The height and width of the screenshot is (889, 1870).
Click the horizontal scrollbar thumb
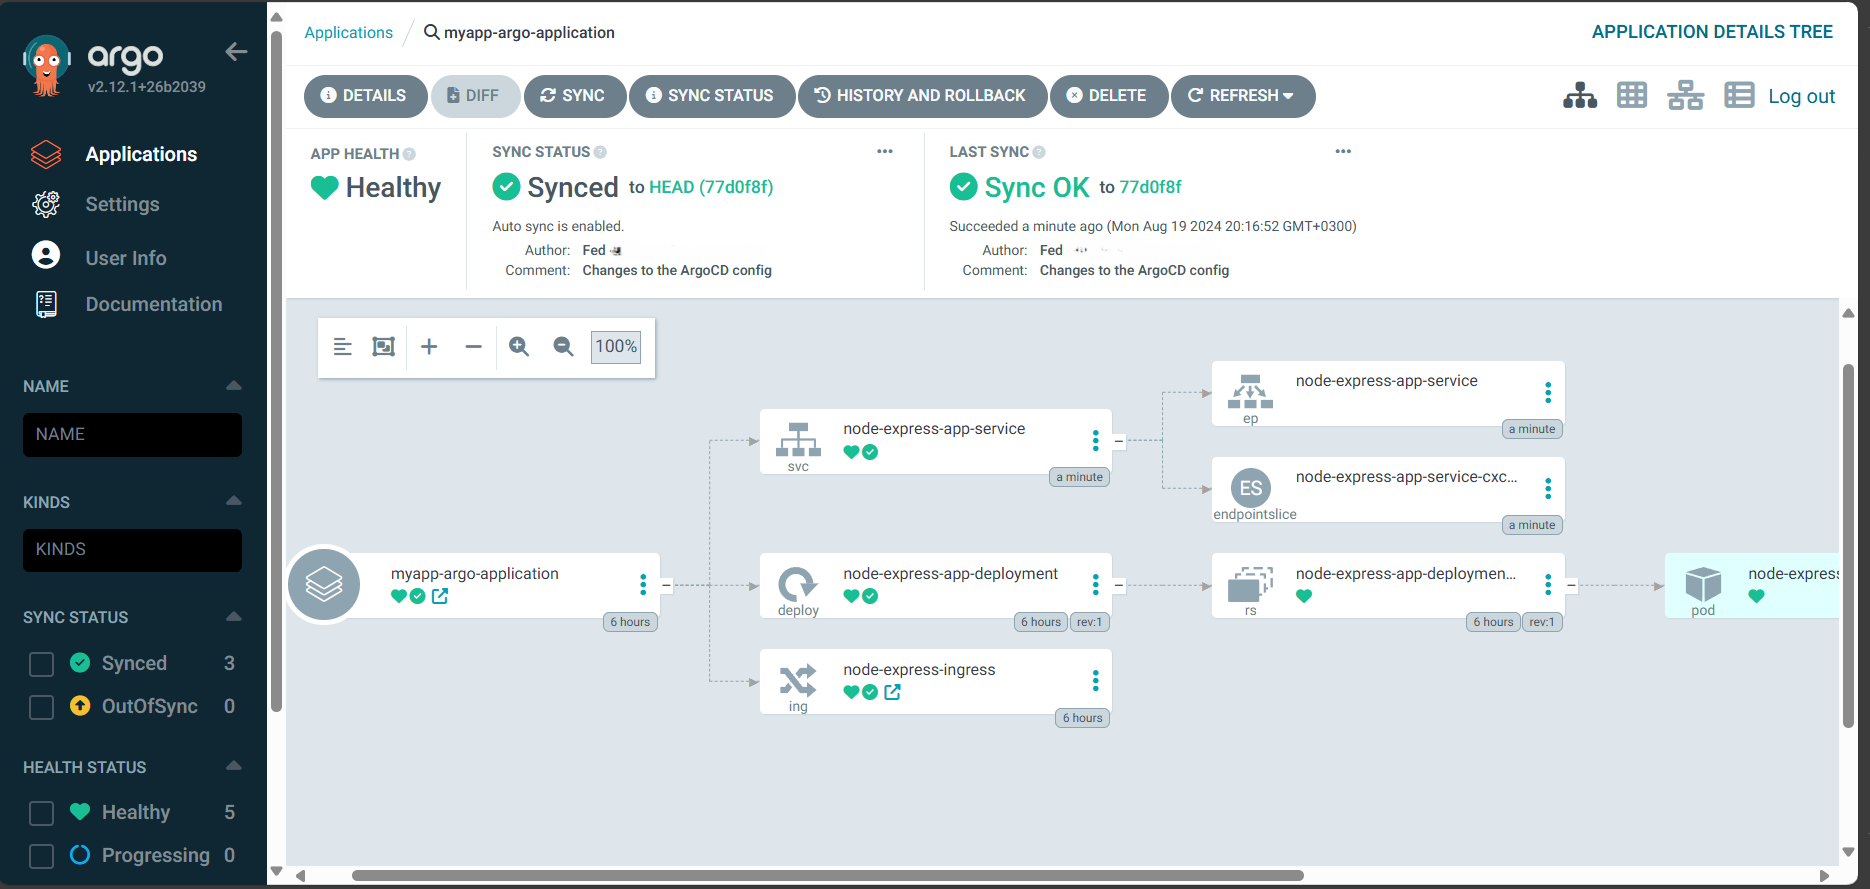827,876
